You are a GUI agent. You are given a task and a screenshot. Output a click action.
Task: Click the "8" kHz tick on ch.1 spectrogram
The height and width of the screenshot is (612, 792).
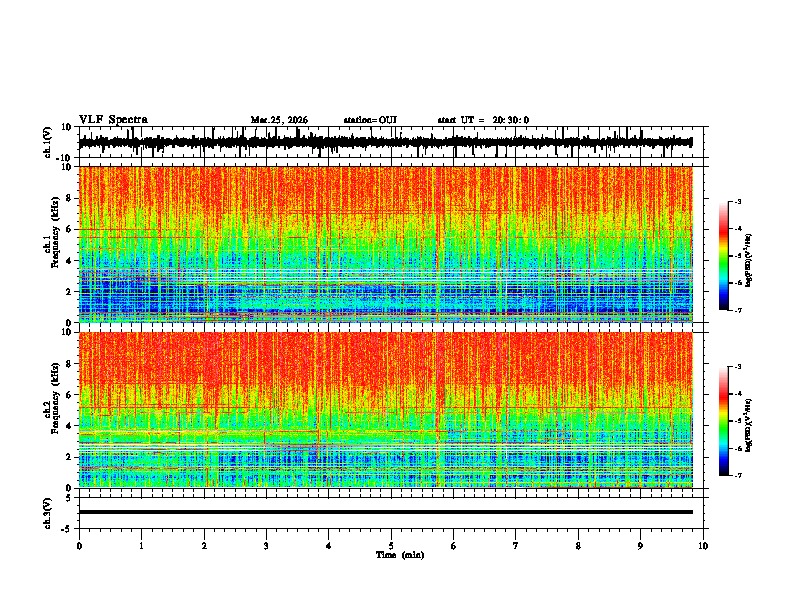point(70,198)
